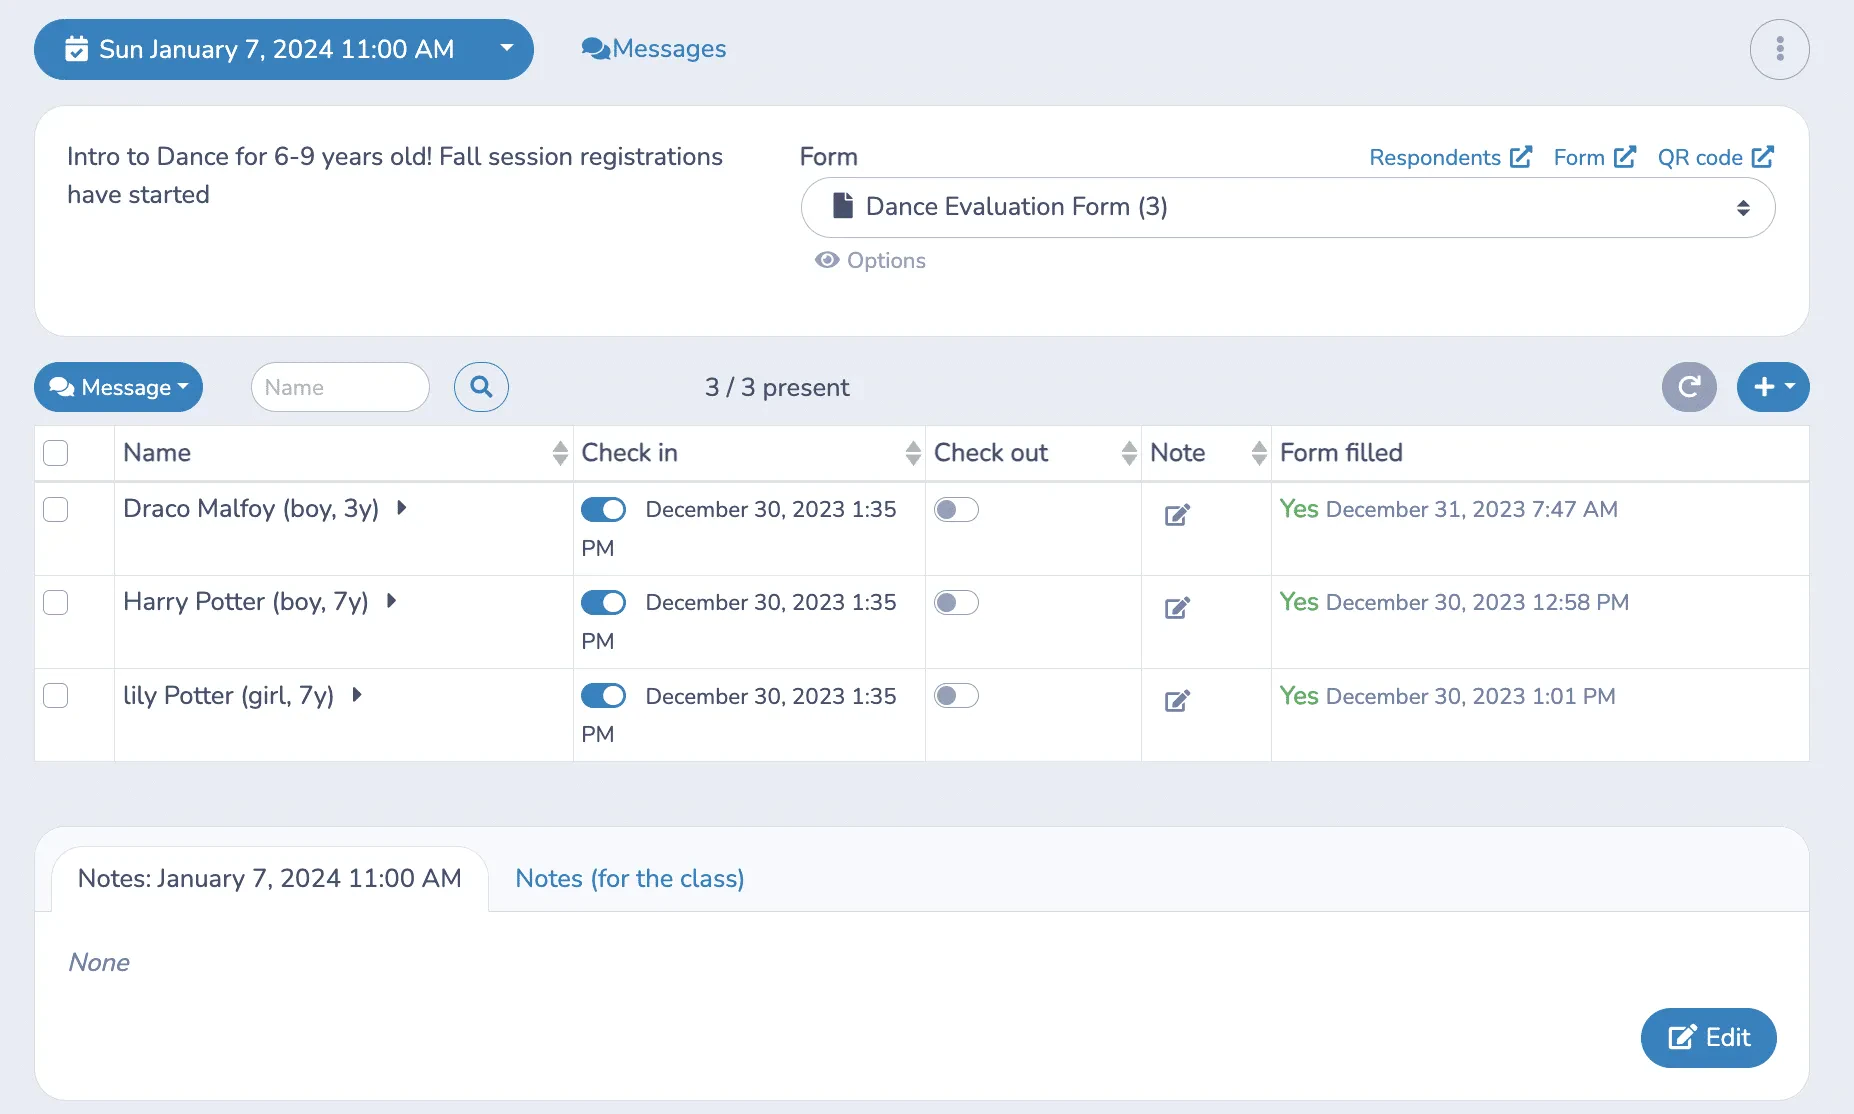Enable check-out switch for Harry Potter

pyautogui.click(x=956, y=603)
